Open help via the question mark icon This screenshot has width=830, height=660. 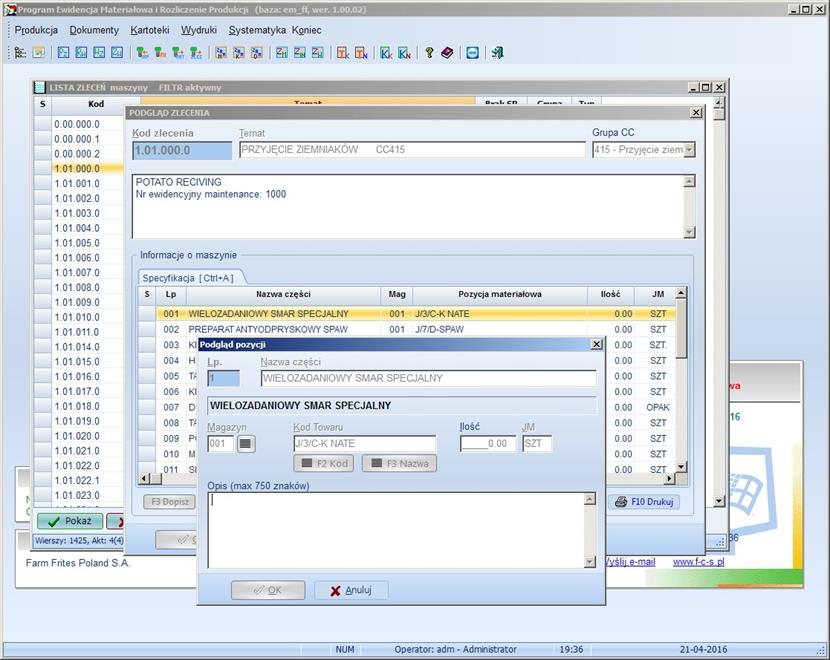[429, 53]
